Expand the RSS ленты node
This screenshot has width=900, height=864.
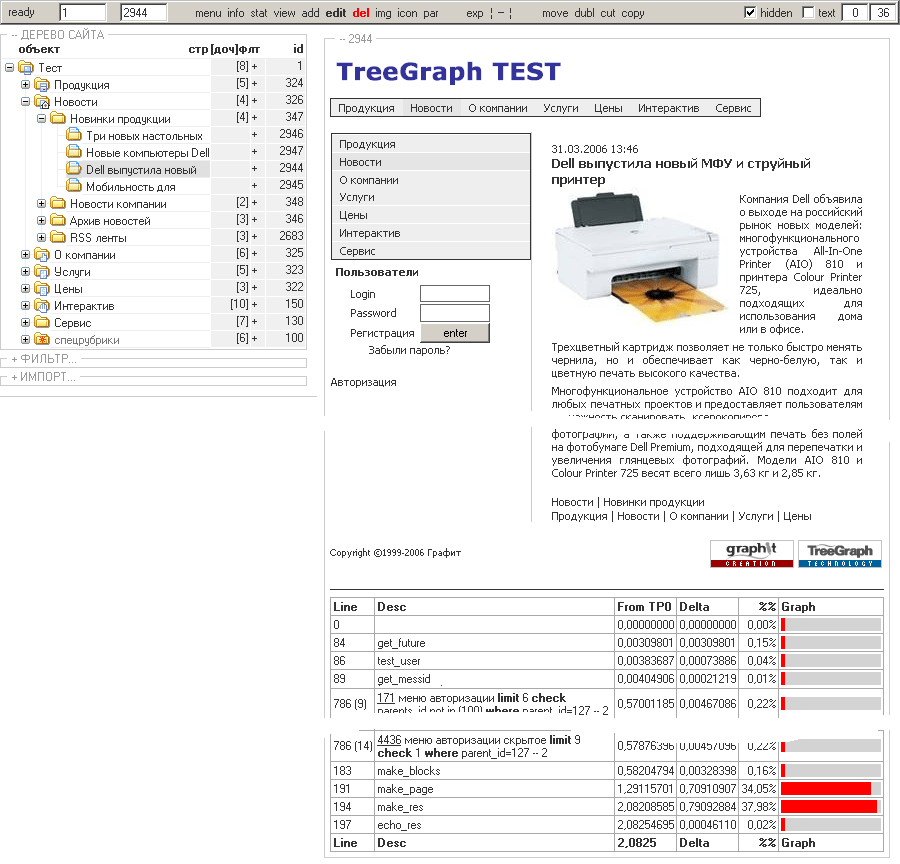click(x=41, y=237)
